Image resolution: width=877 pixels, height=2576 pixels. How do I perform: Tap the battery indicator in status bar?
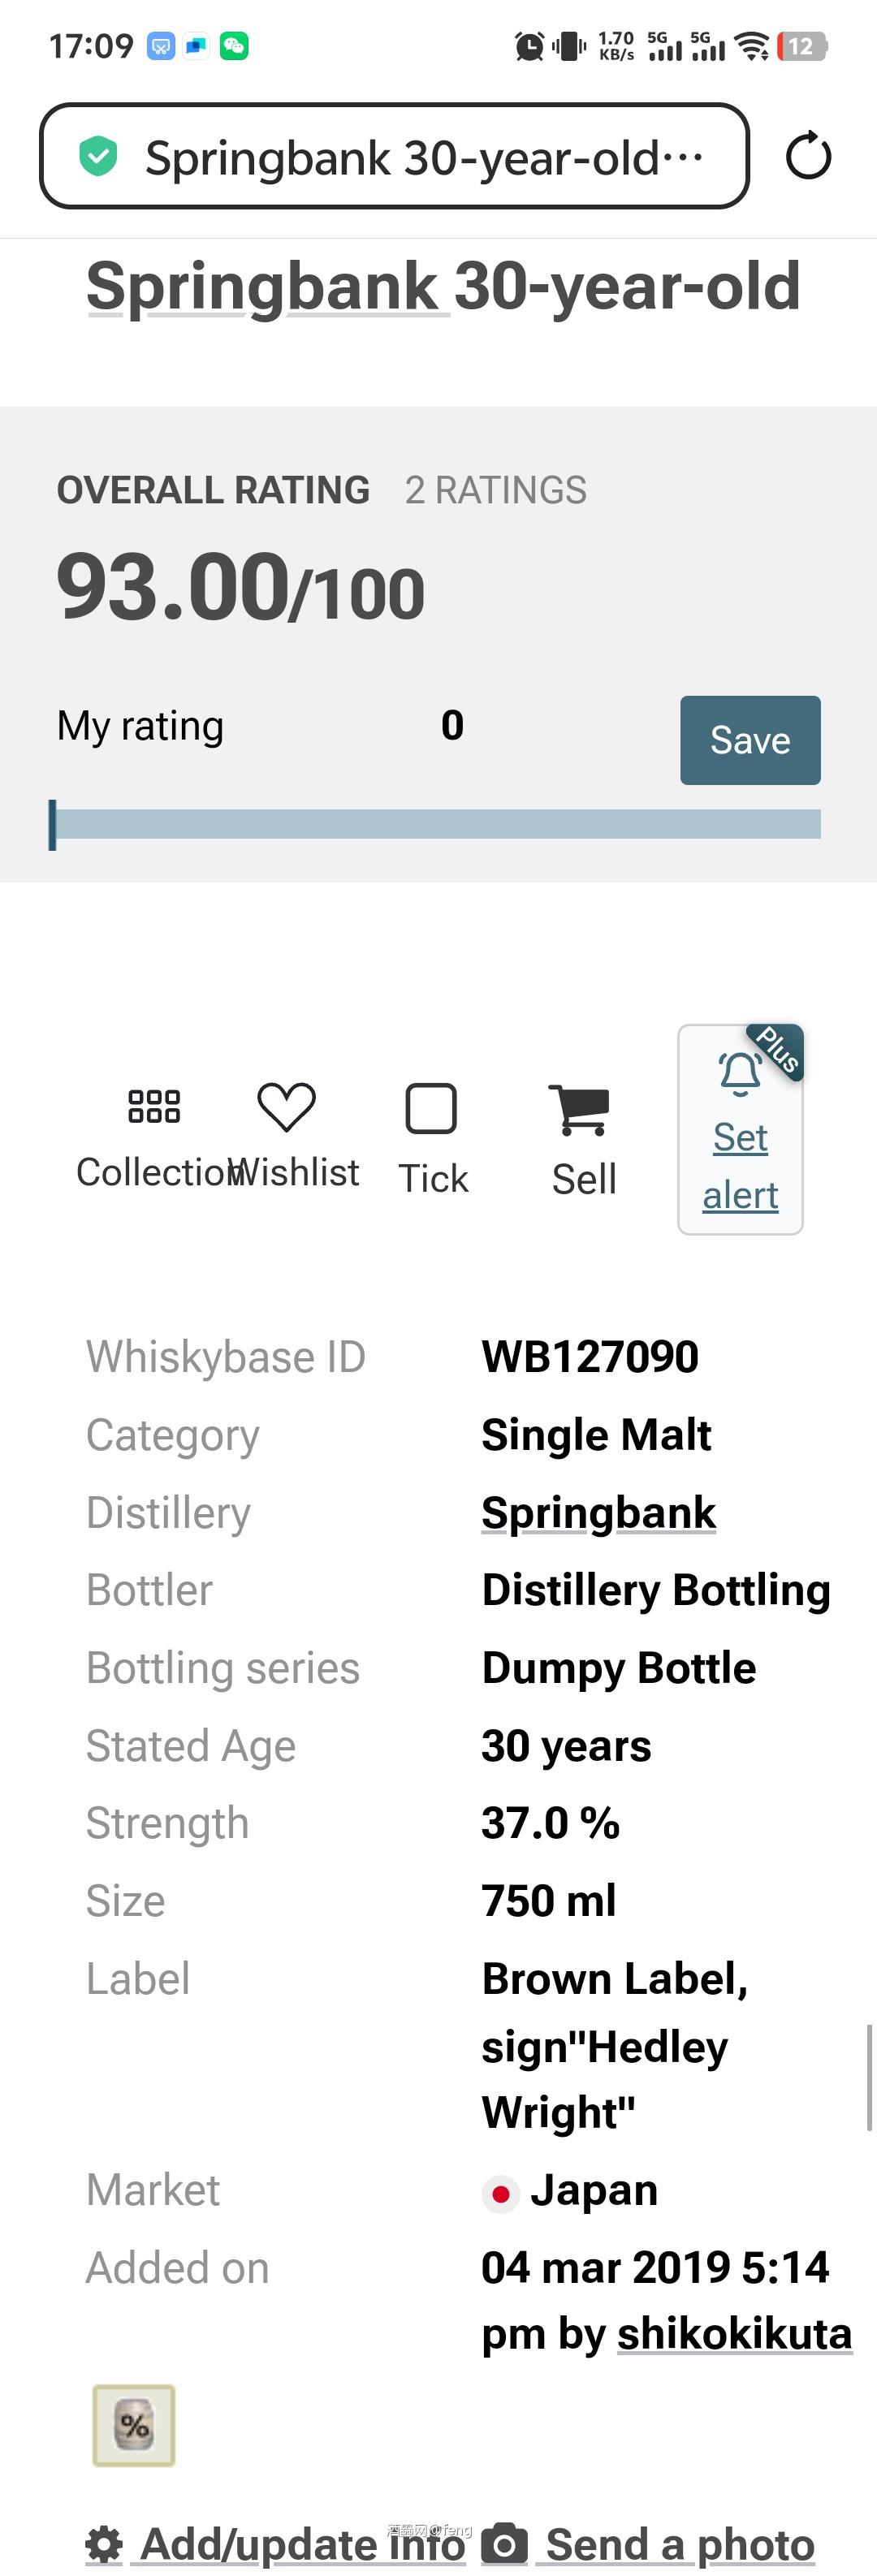tap(802, 46)
